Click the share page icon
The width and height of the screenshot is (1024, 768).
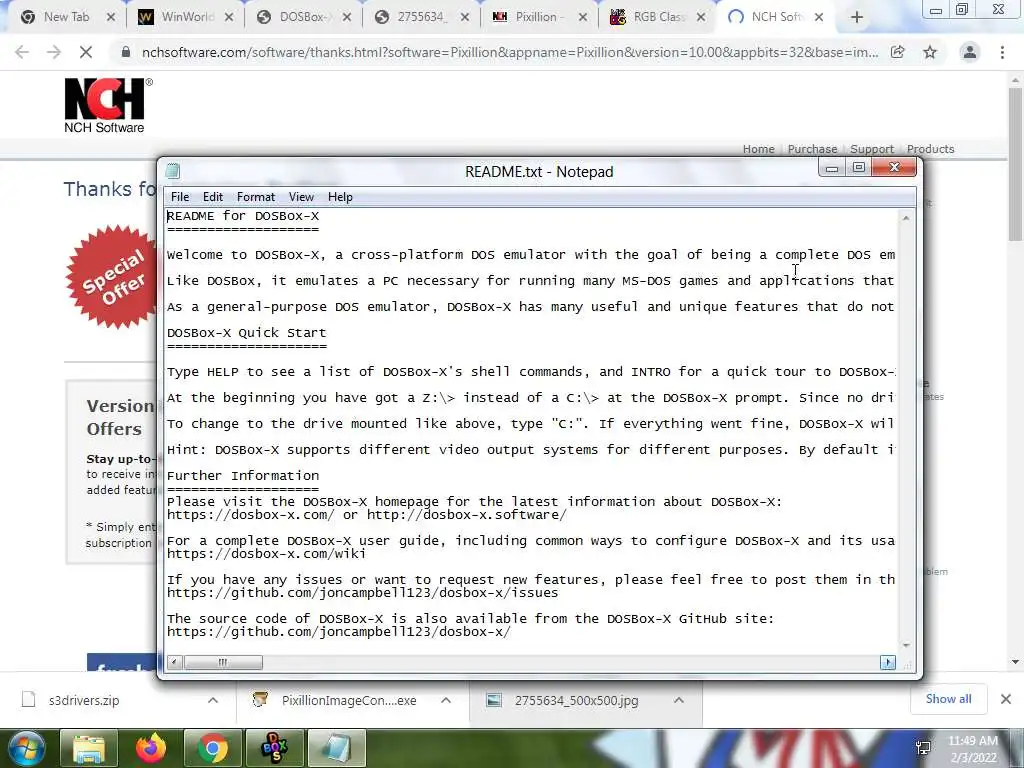898,52
